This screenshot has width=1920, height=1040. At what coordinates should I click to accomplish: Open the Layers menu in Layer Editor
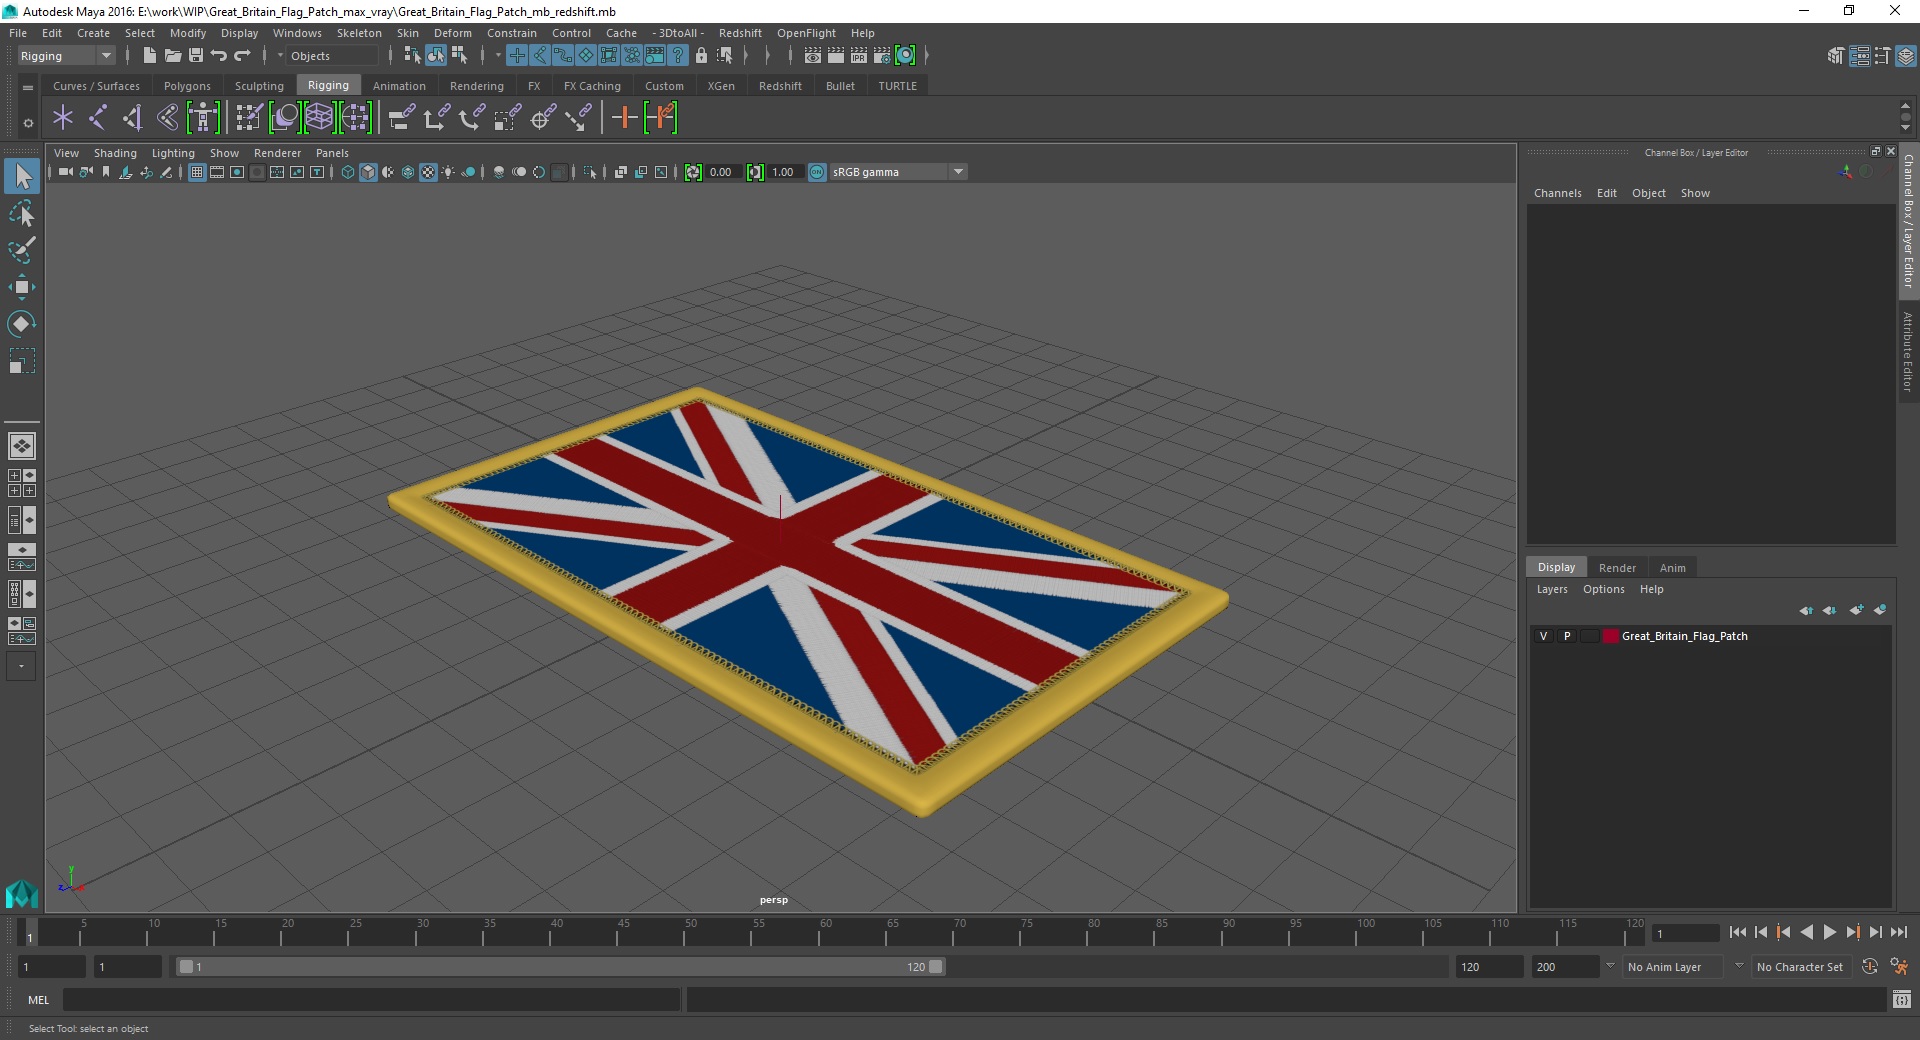click(x=1552, y=589)
